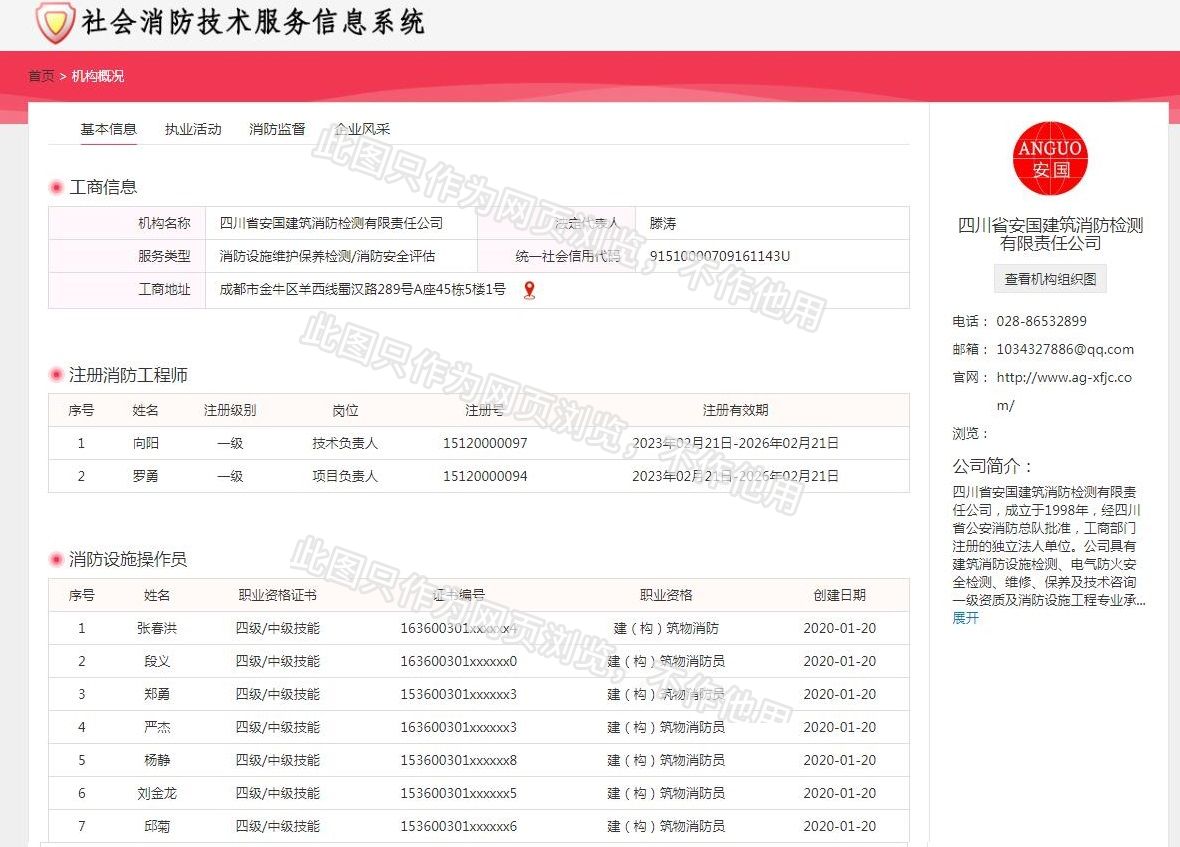Click the ANGUO company logo
The width and height of the screenshot is (1180, 847).
(x=1049, y=159)
